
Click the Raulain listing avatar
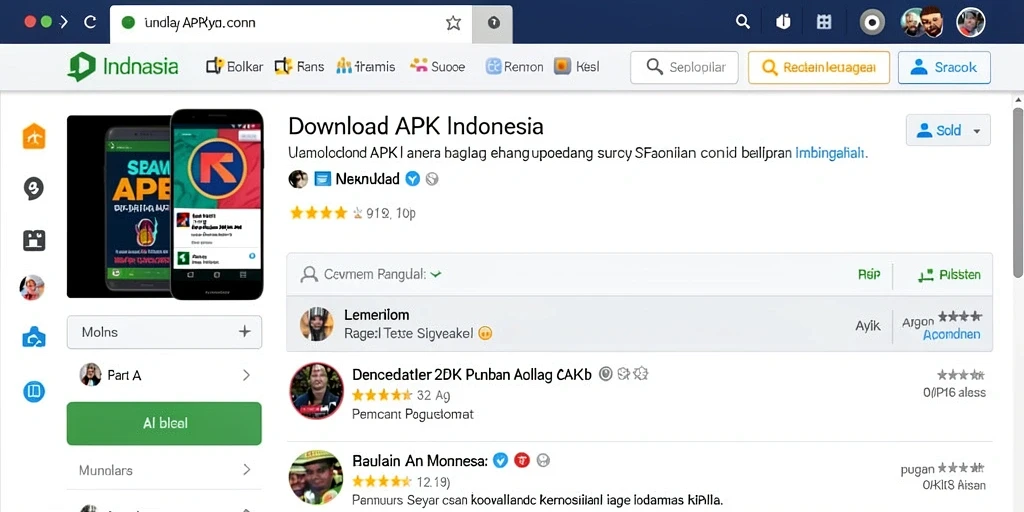pyautogui.click(x=316, y=477)
